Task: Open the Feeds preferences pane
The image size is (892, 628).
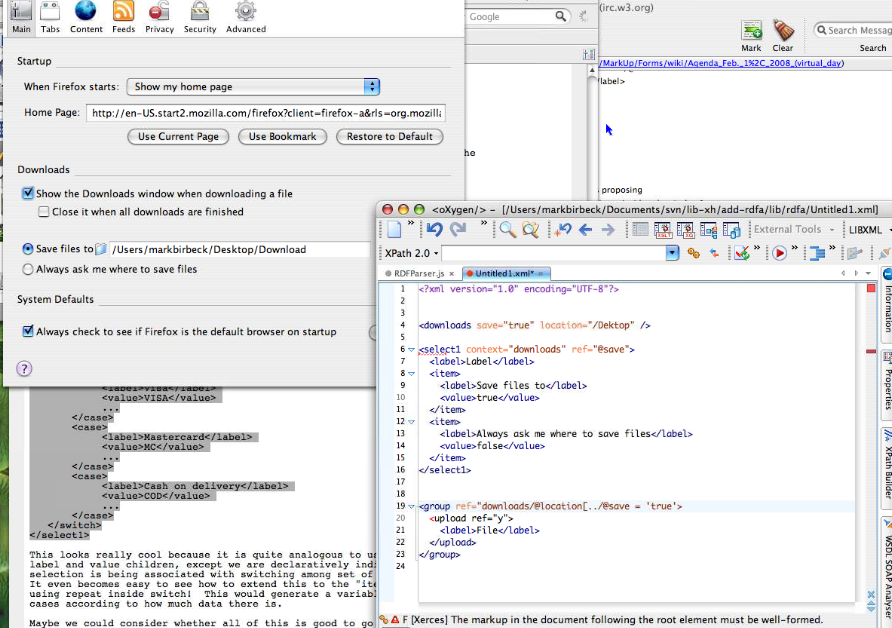Action: [123, 17]
